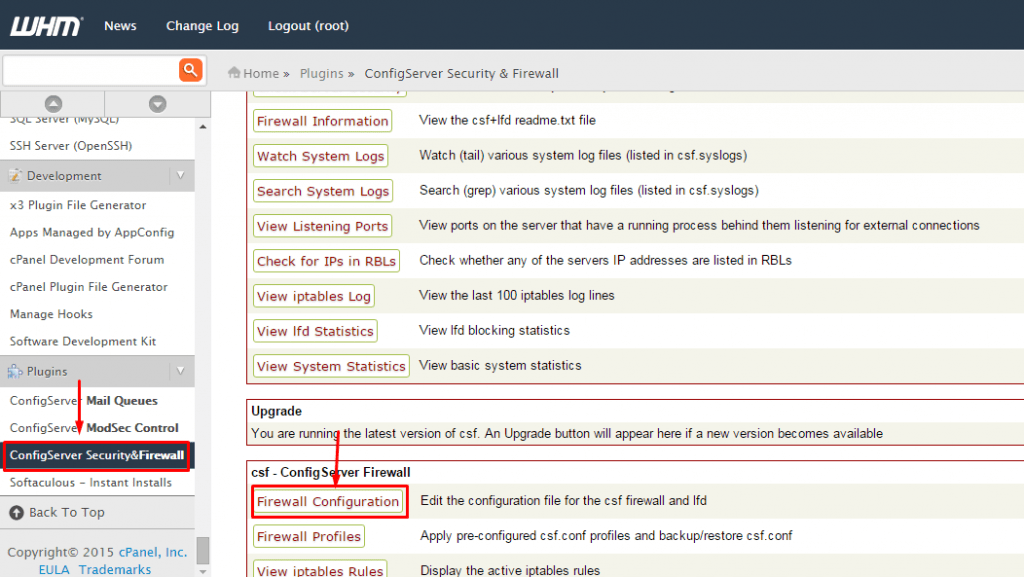Click the Home icon in breadcrumb

(234, 72)
